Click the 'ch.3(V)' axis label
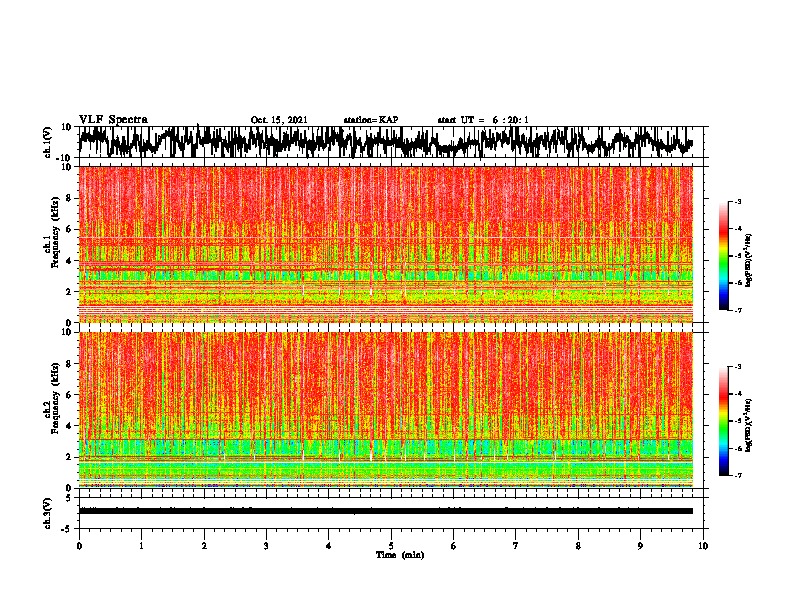 [x=47, y=513]
